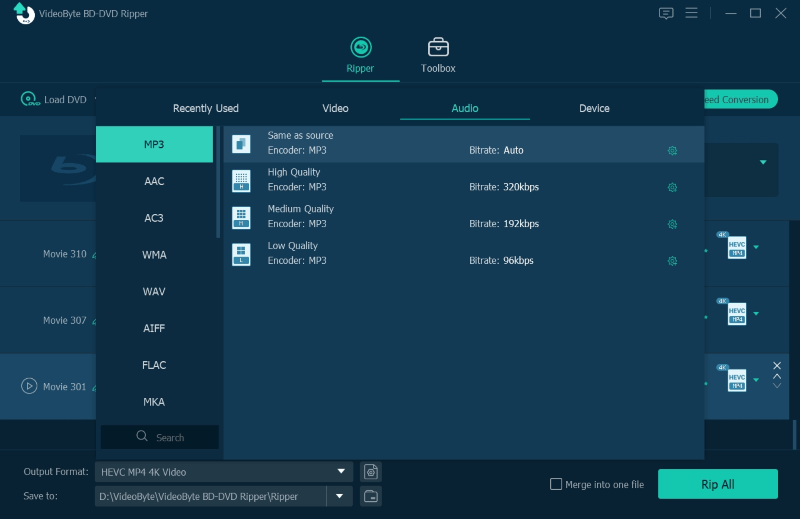This screenshot has height=519, width=800.
Task: Select the MKA format category
Action: [x=155, y=402]
